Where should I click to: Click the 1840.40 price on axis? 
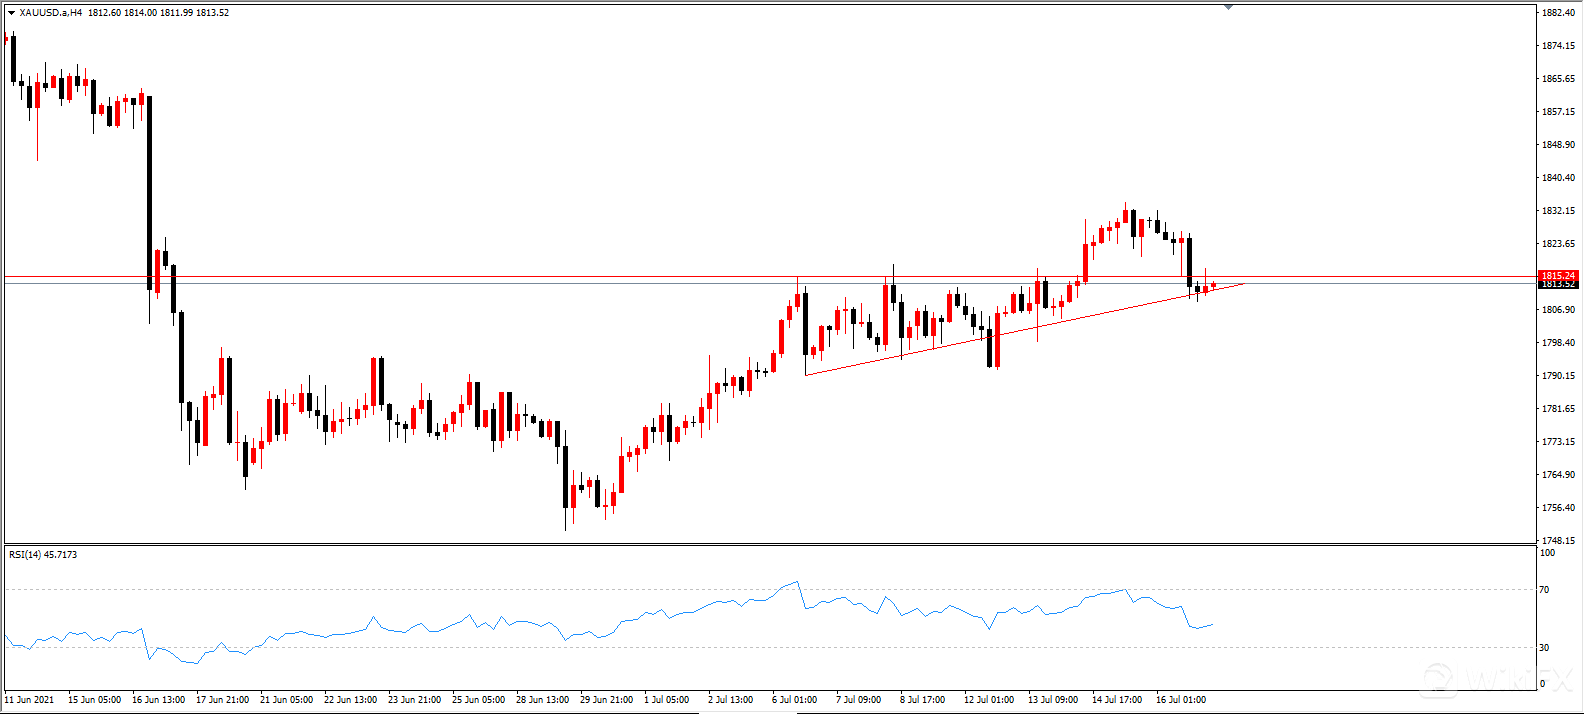coord(1558,178)
